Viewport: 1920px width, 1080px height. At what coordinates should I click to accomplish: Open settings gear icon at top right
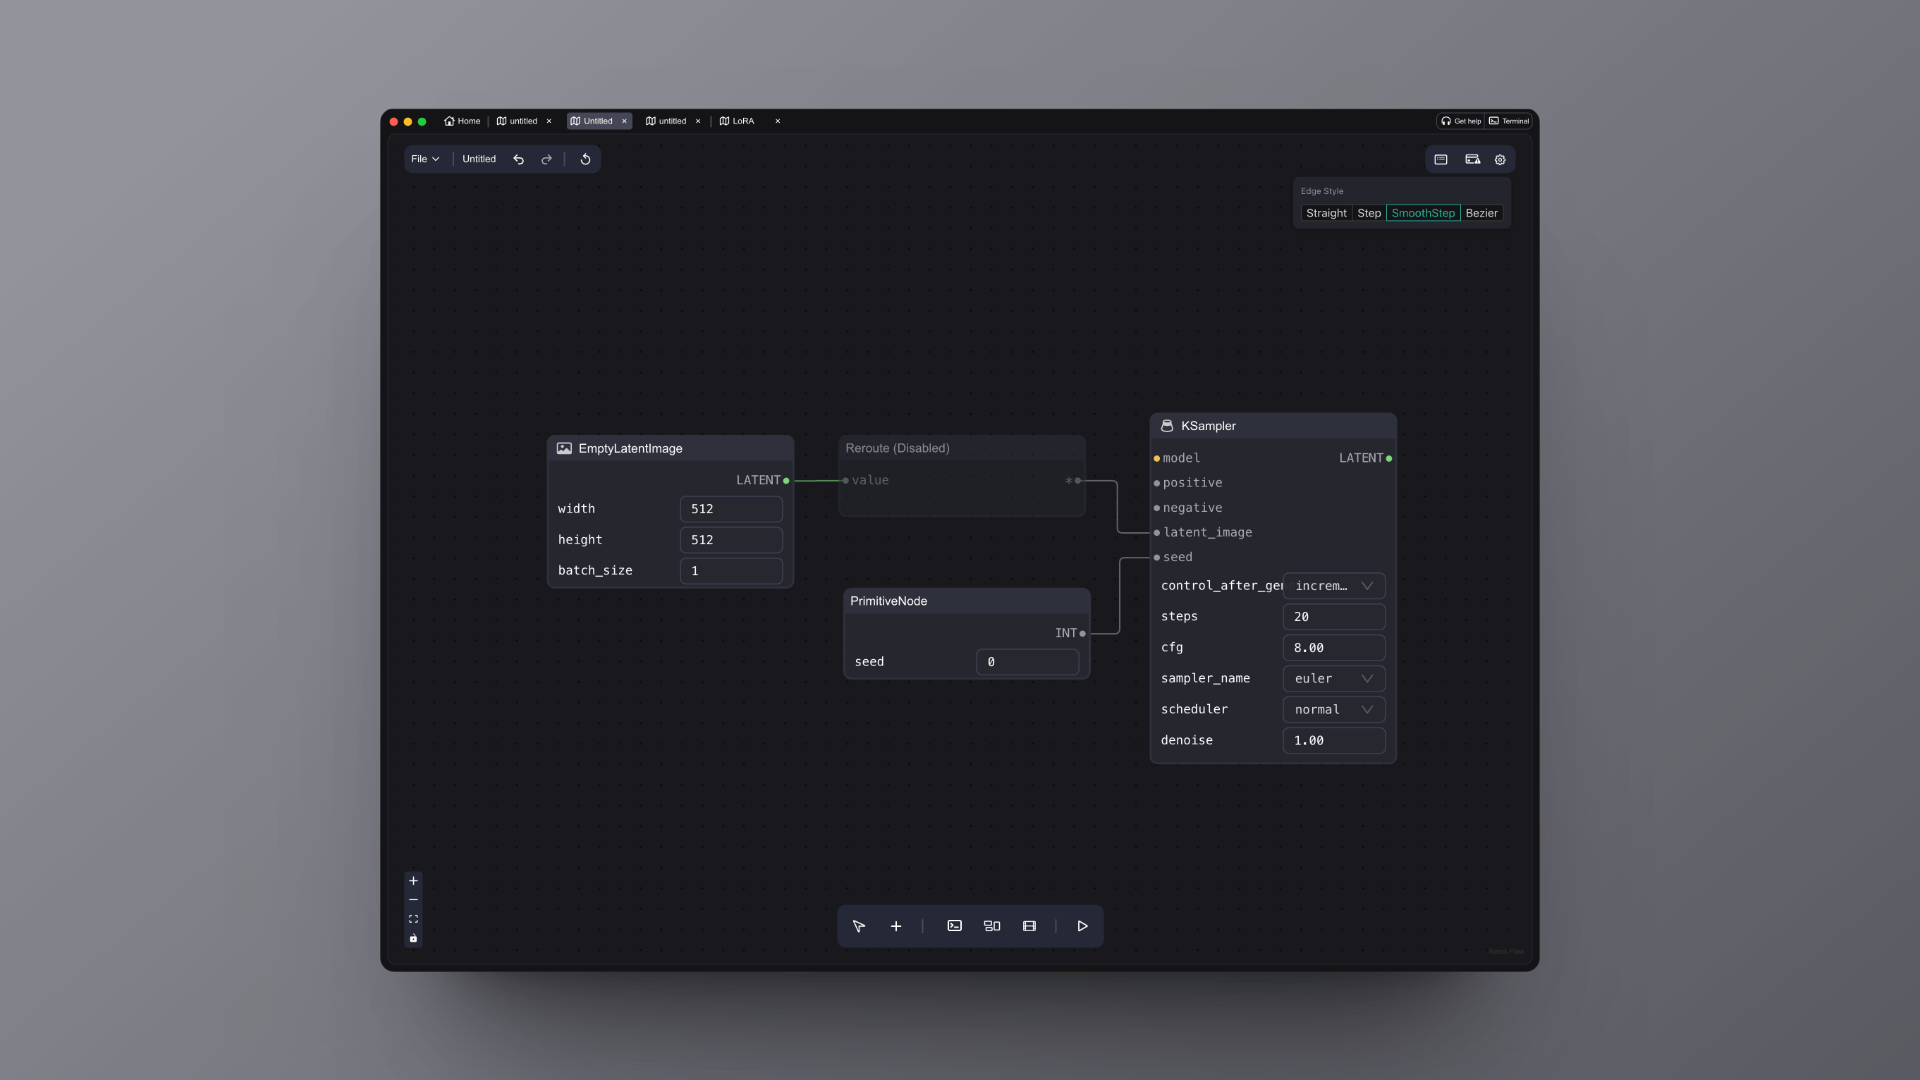click(1500, 160)
